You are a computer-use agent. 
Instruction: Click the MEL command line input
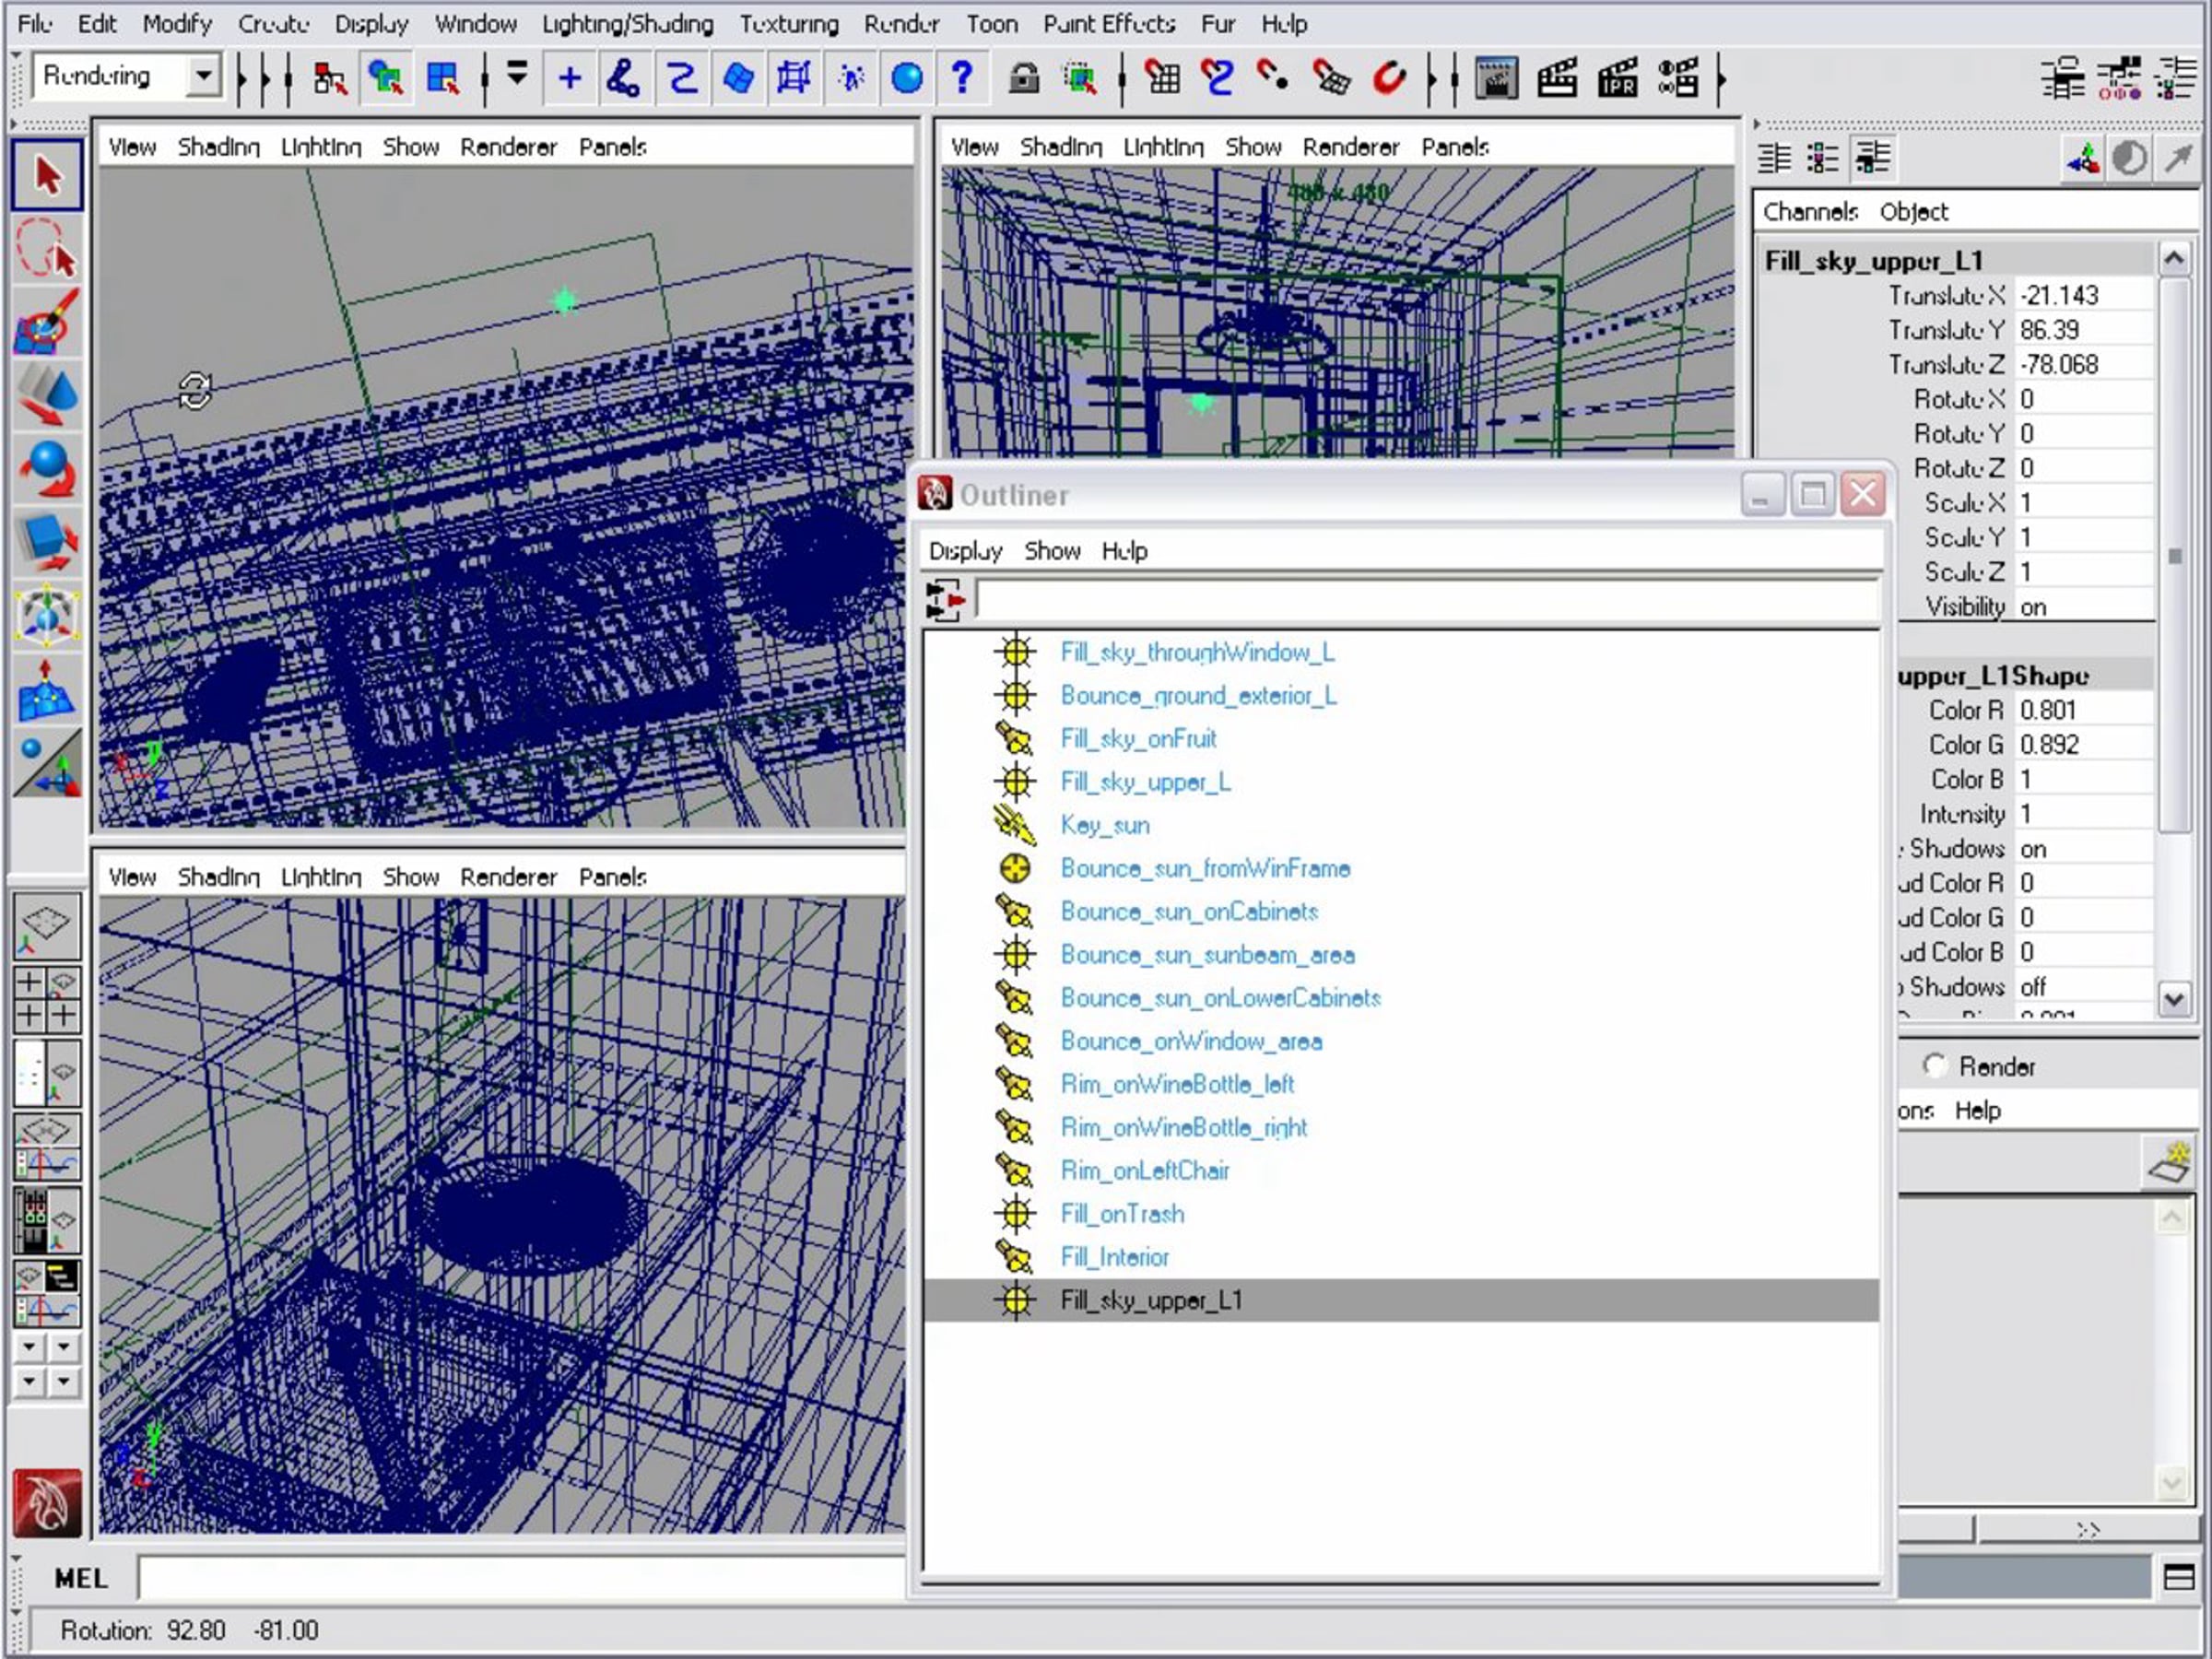point(520,1578)
